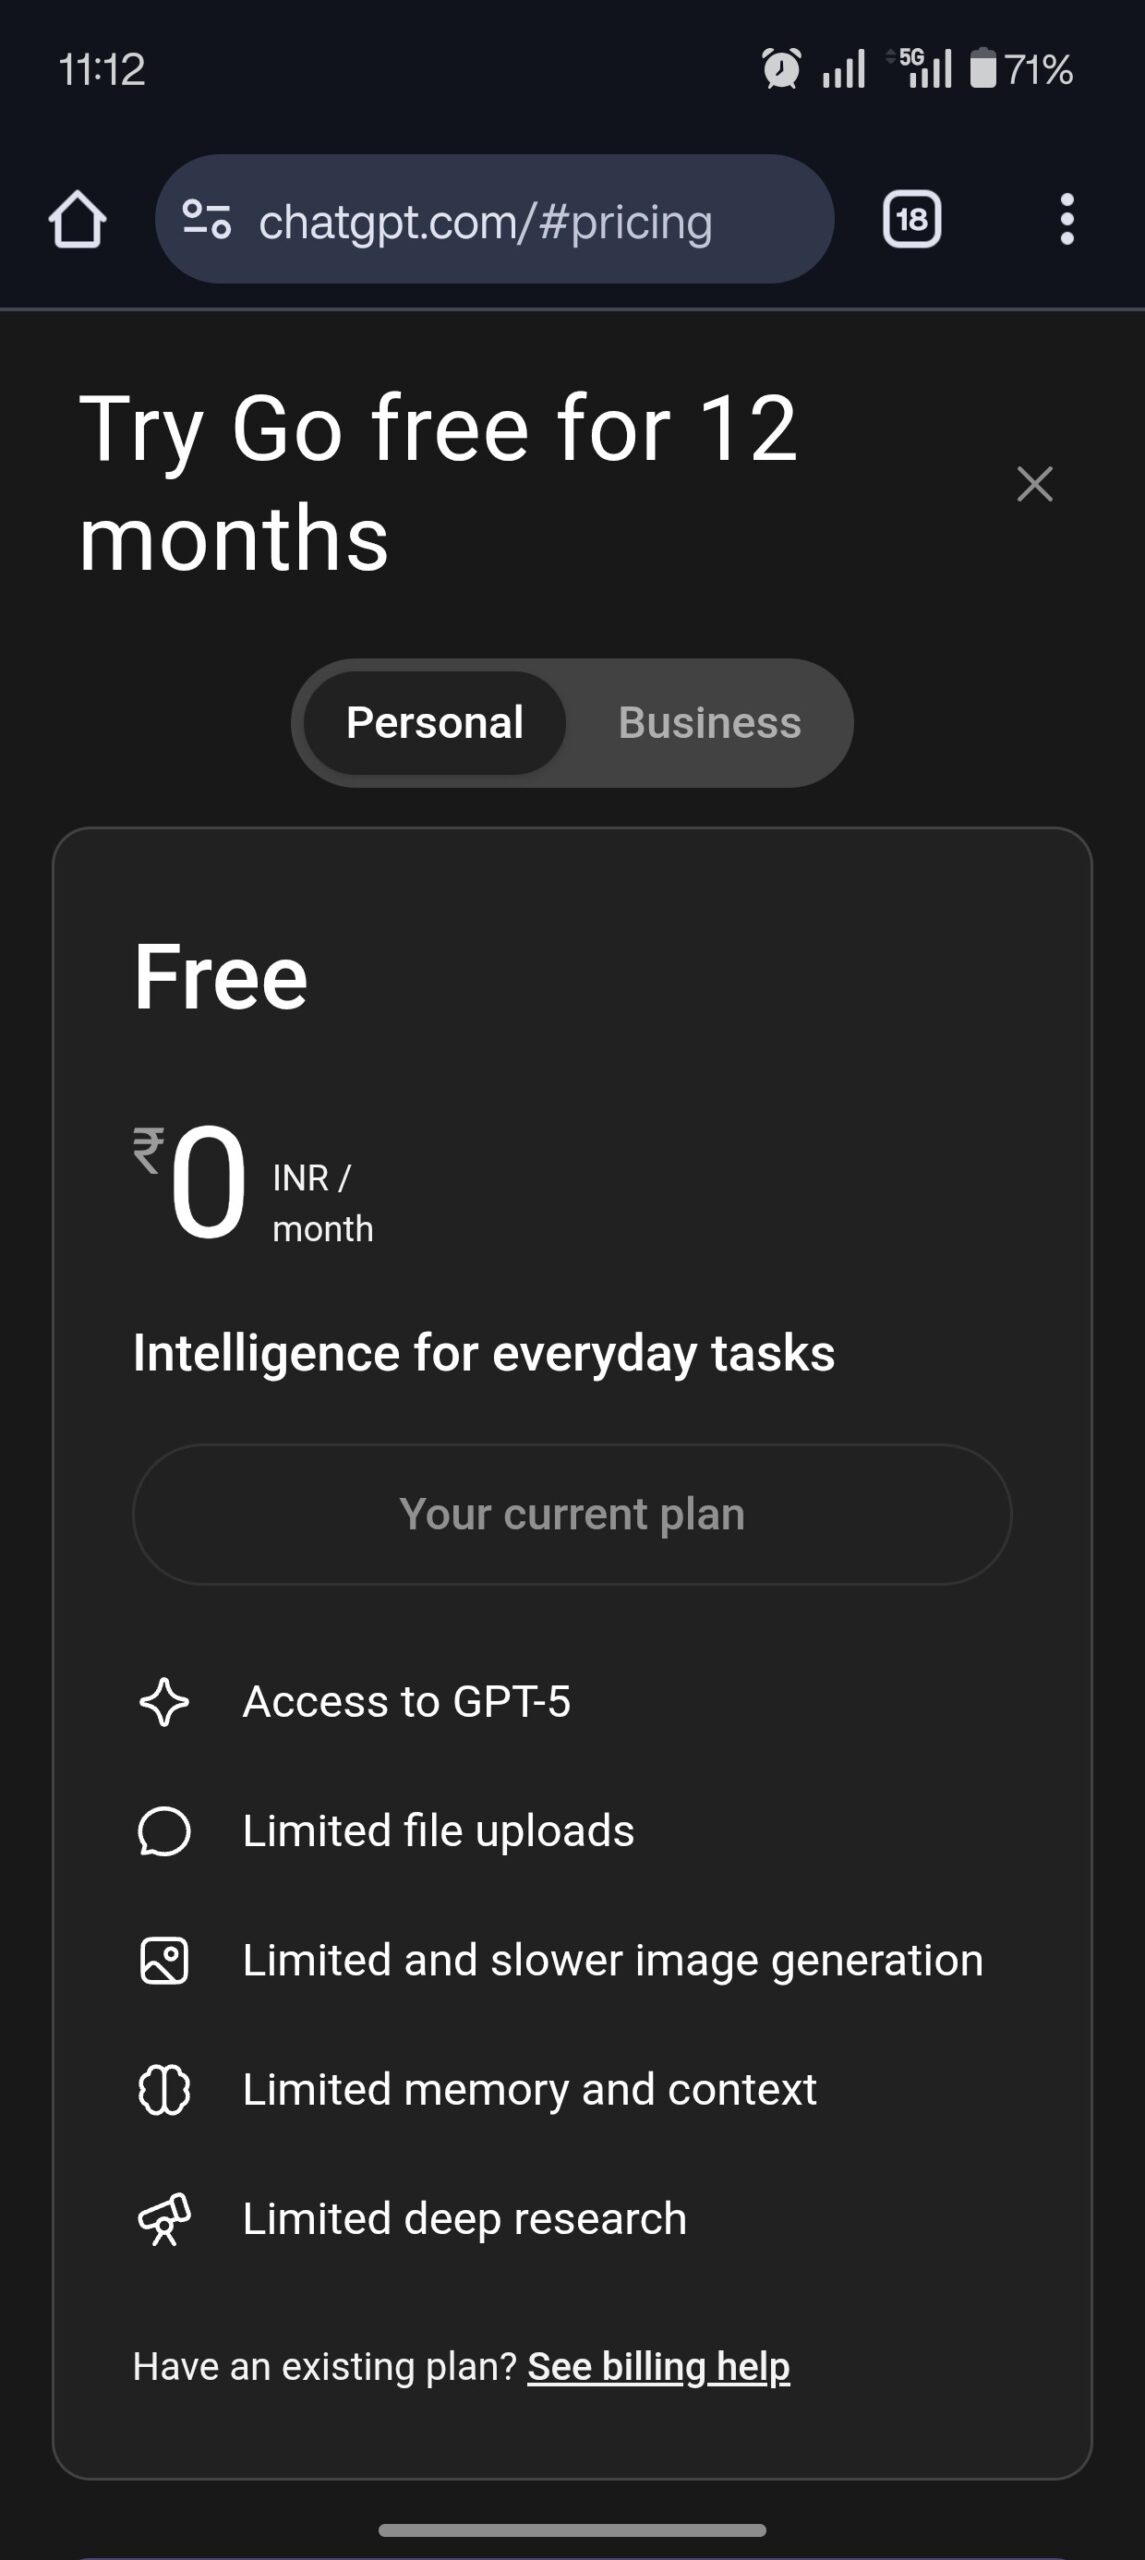The image size is (1145, 2560).
Task: Click the chat bubble icon beside Limited file uploads
Action: point(166,1830)
